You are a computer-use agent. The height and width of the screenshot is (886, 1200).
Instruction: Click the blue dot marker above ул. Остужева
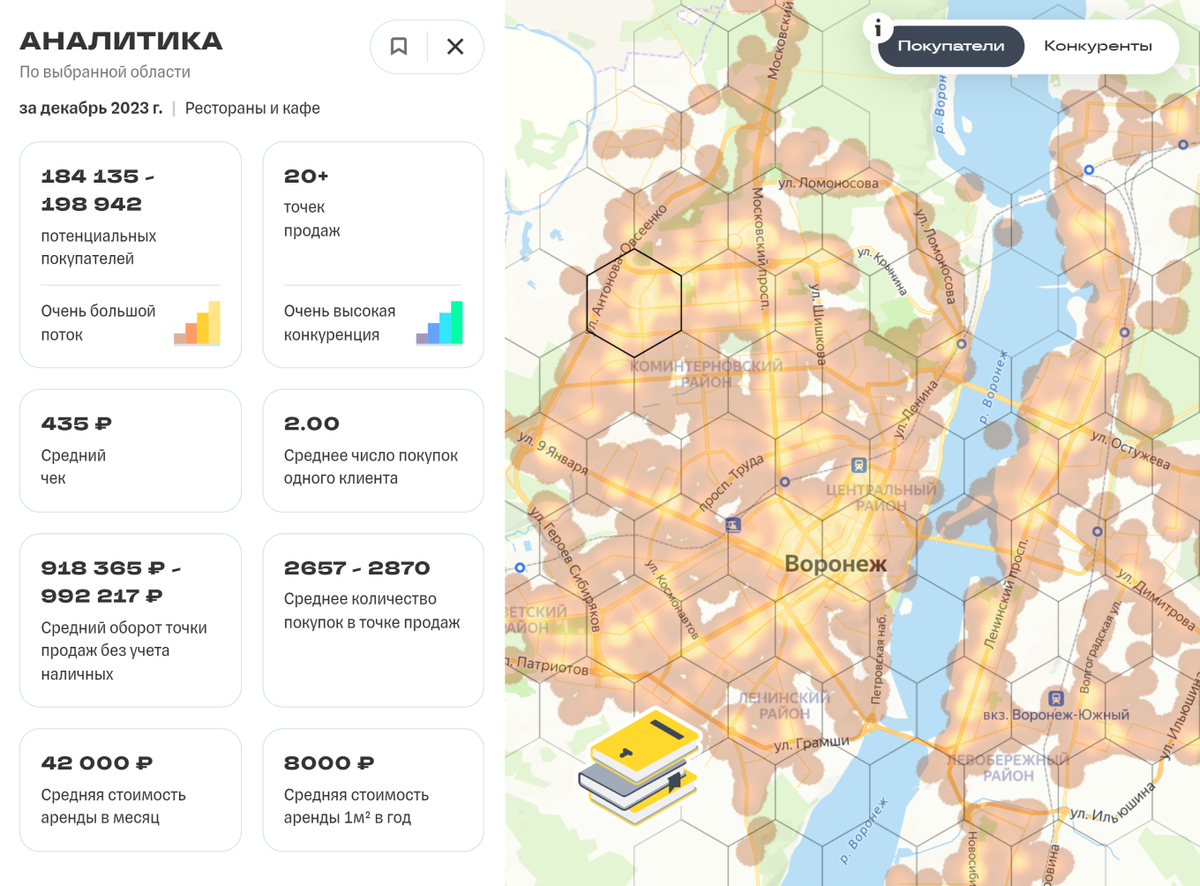coord(1125,332)
